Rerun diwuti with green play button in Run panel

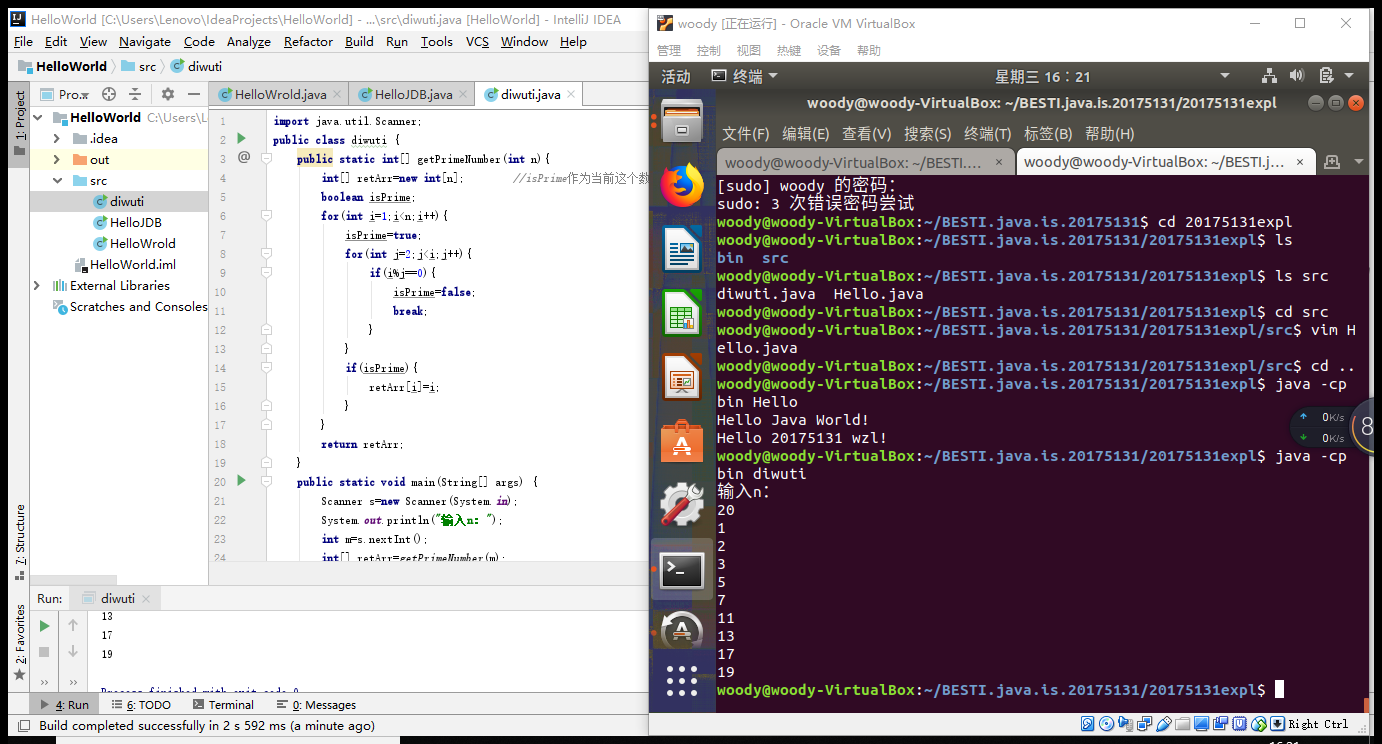(44, 626)
